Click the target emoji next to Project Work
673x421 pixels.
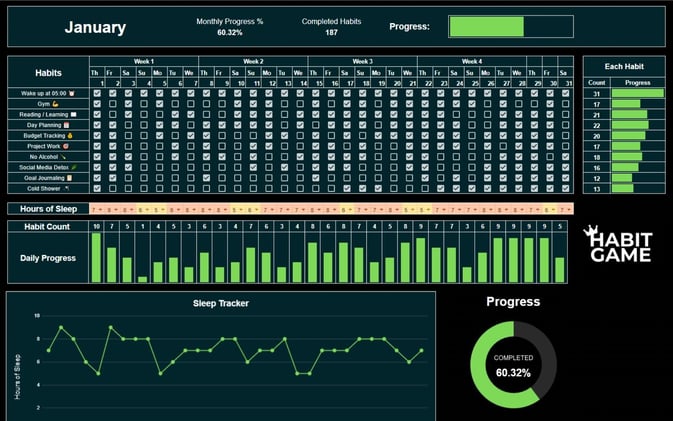click(66, 146)
